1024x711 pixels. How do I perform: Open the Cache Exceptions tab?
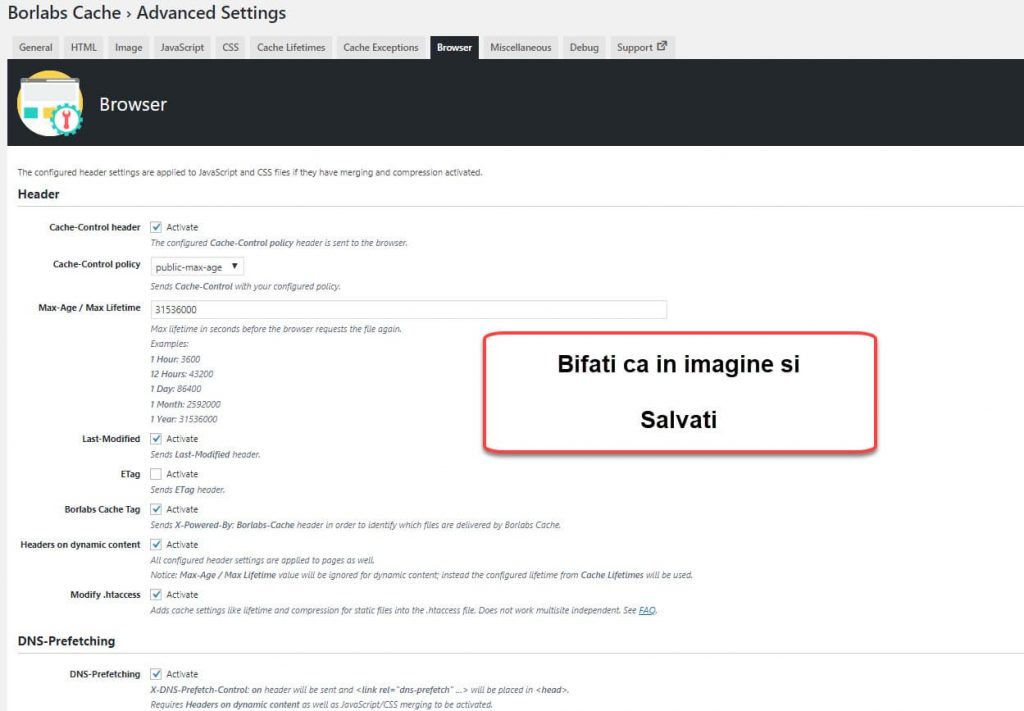coord(381,48)
